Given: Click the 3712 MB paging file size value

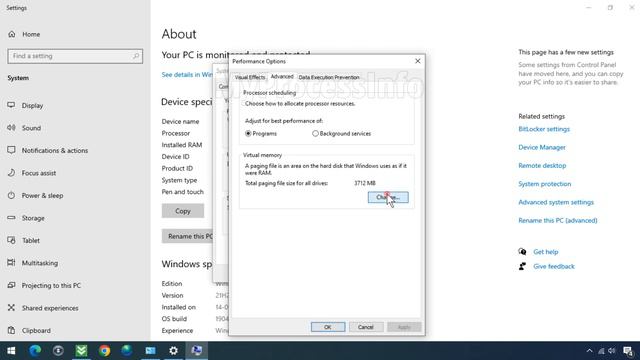Looking at the screenshot, I should (364, 183).
